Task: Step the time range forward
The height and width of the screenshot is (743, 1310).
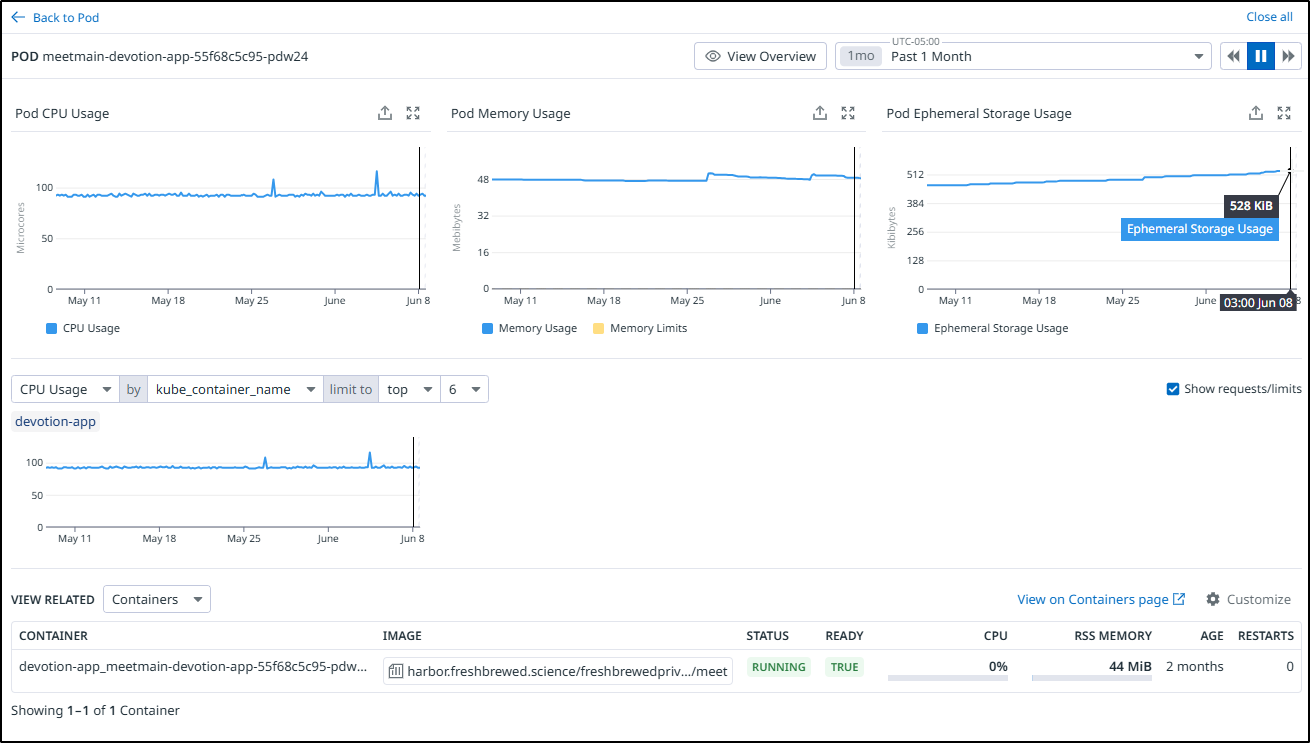Action: (x=1288, y=56)
